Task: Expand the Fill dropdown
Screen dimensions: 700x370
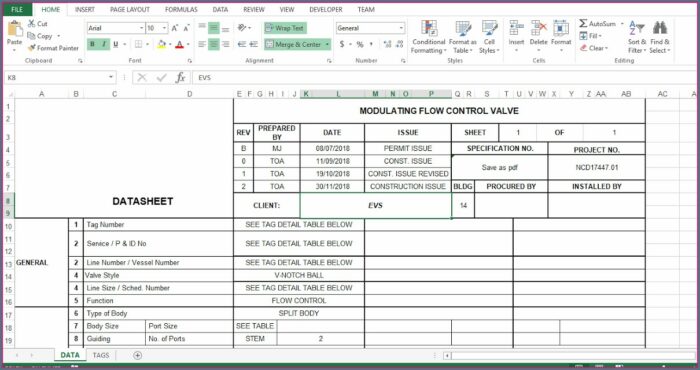Action: pyautogui.click(x=600, y=36)
